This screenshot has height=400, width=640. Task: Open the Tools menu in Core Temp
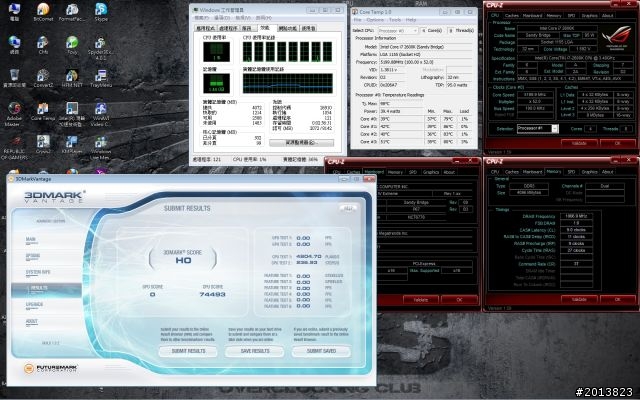(x=395, y=20)
